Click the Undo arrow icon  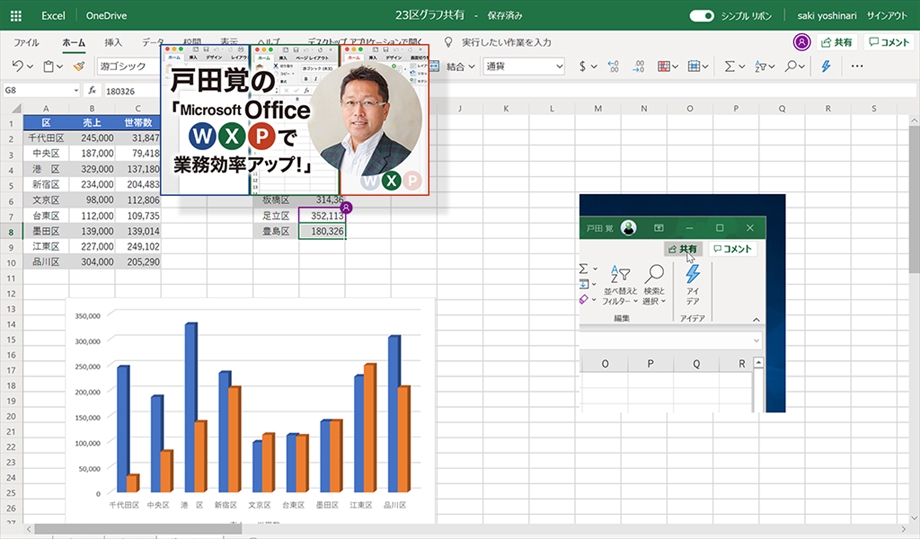18,66
